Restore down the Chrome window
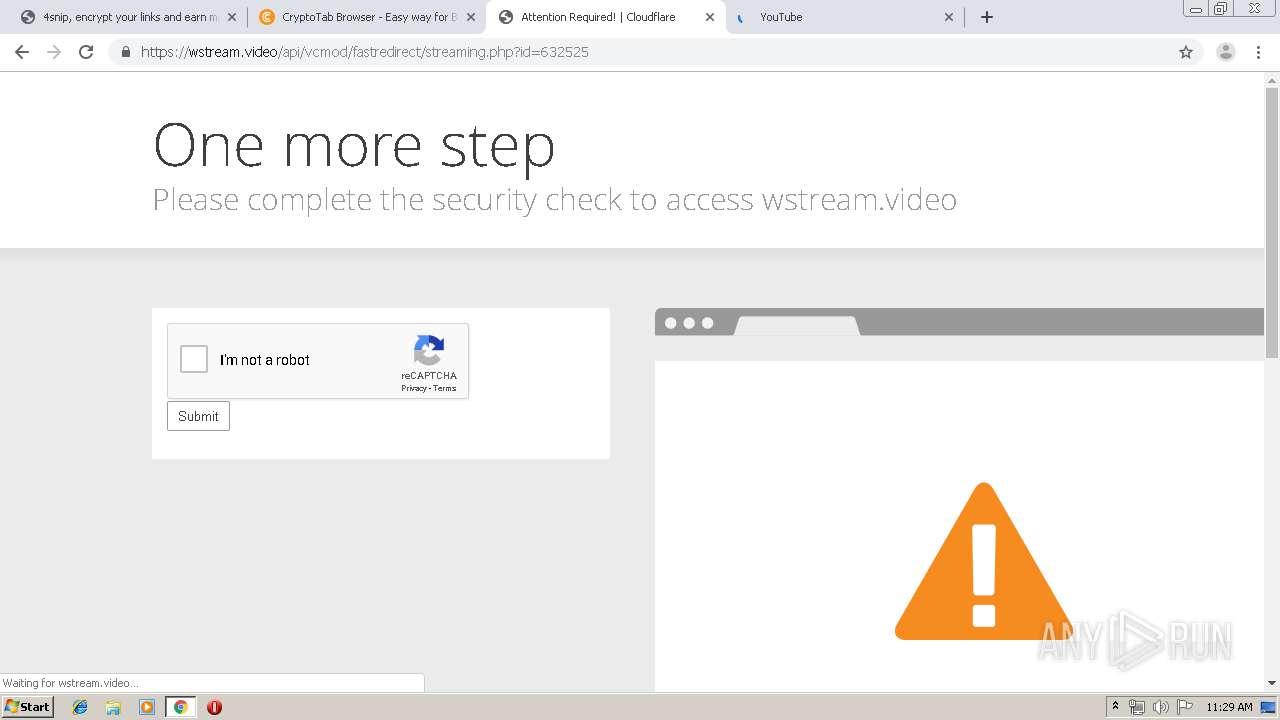Screen dimensions: 1280x720 coord(1221,8)
